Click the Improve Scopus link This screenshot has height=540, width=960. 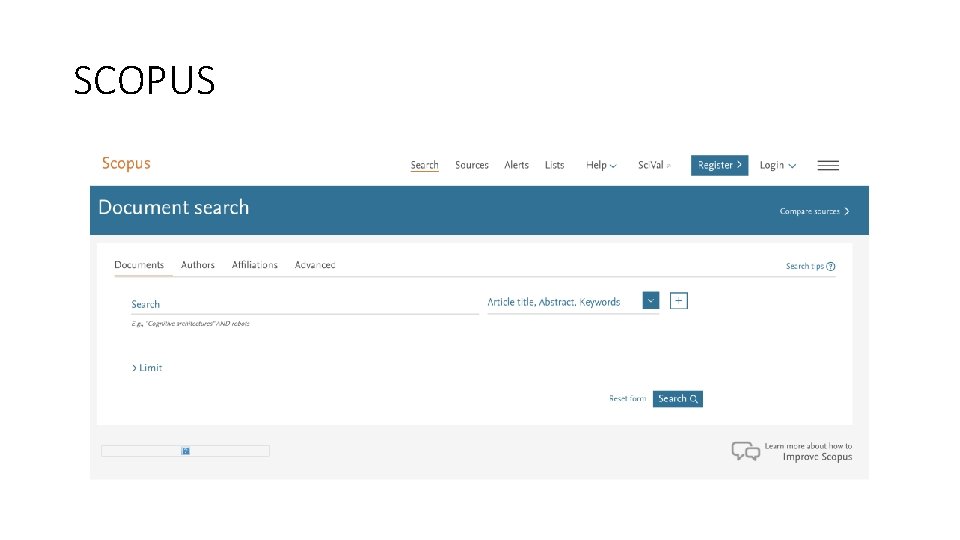click(817, 457)
